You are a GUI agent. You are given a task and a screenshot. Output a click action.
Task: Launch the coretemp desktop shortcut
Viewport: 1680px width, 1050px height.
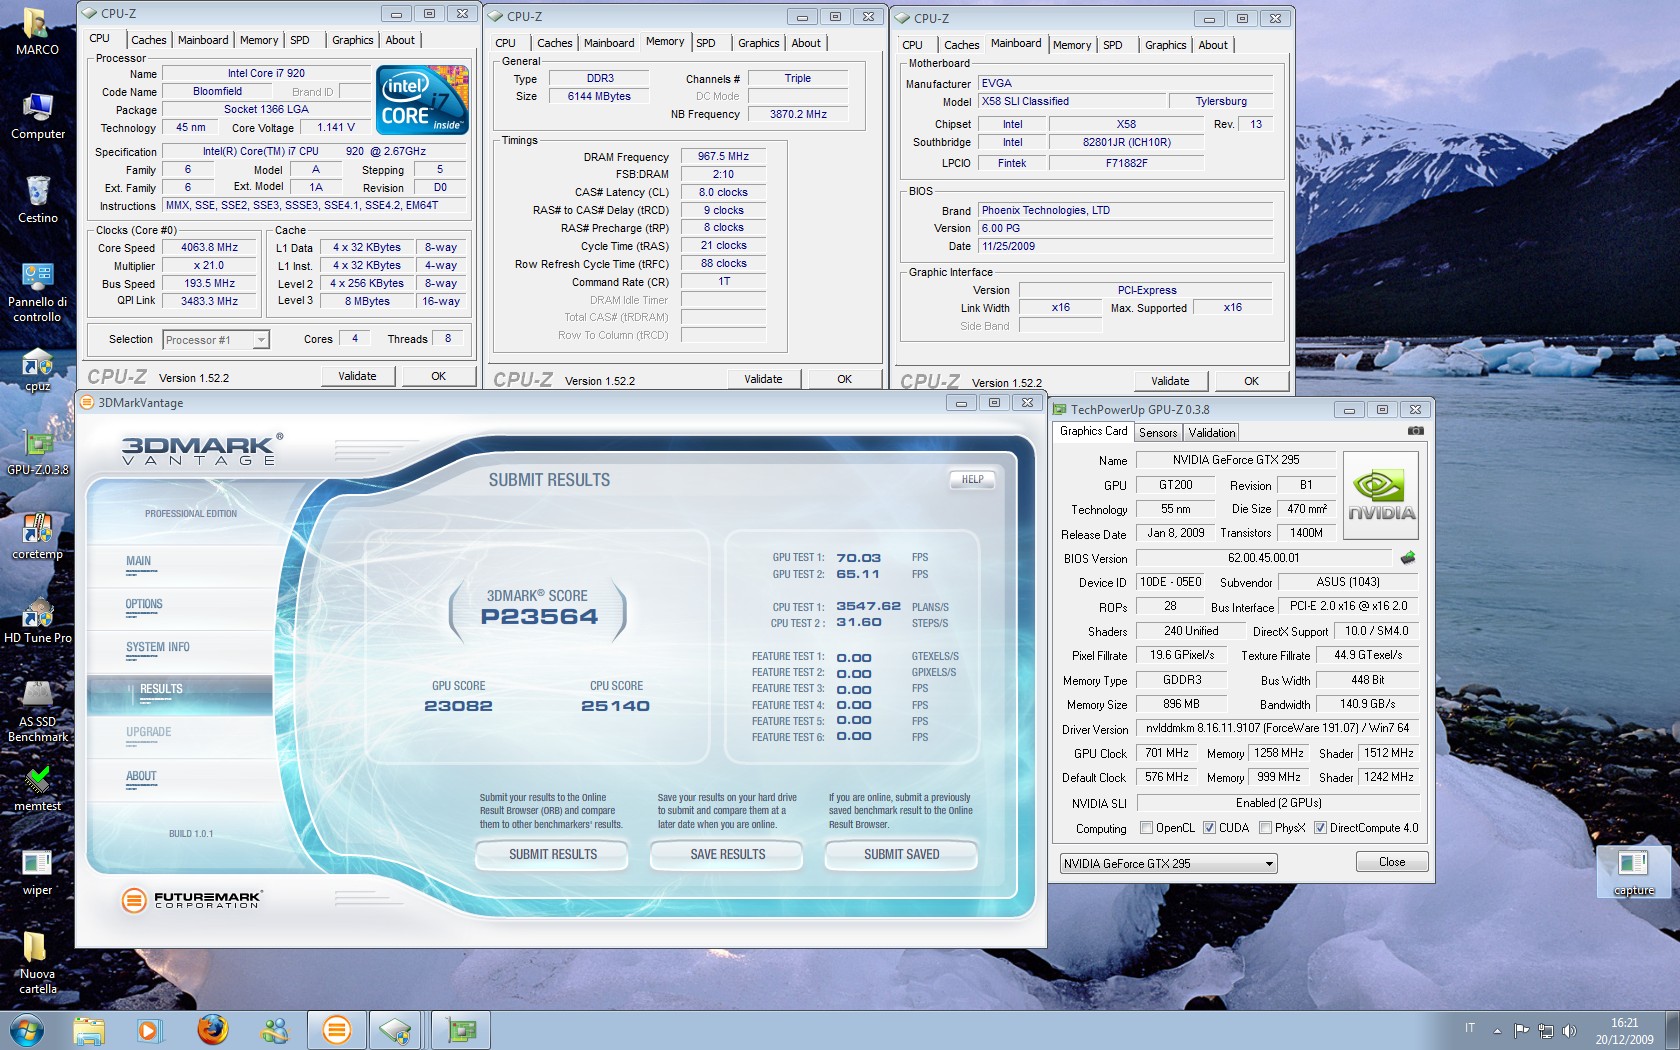pyautogui.click(x=38, y=536)
